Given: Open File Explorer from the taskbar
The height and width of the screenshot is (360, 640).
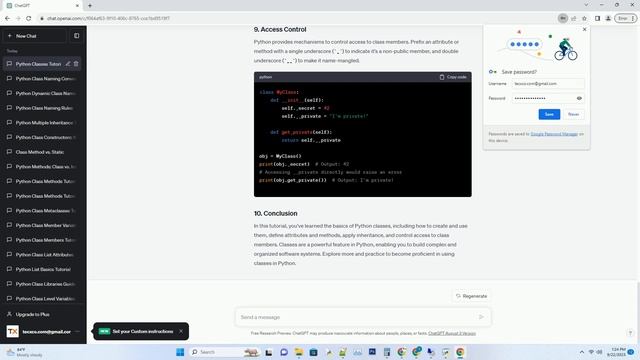Looking at the screenshot, I should pyautogui.click(x=299, y=352).
